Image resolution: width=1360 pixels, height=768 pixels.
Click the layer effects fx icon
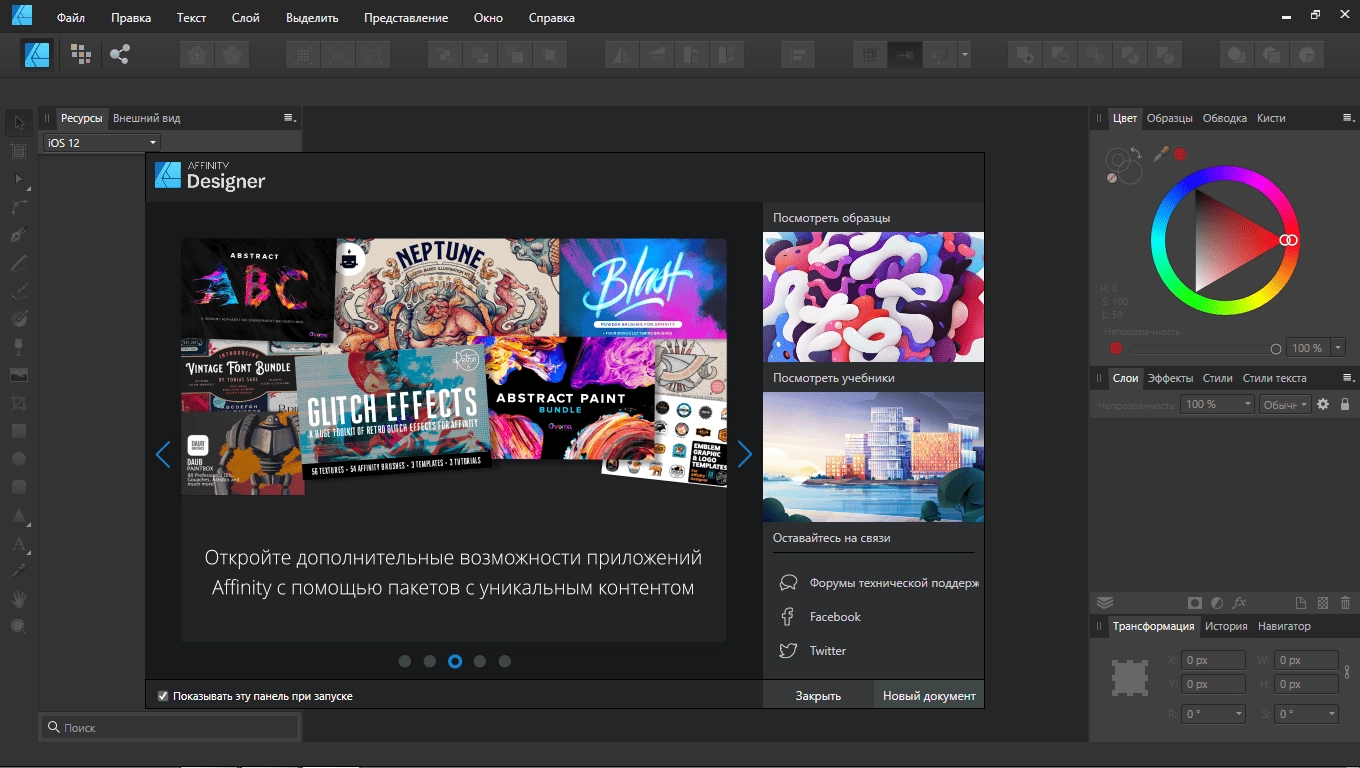point(1240,603)
